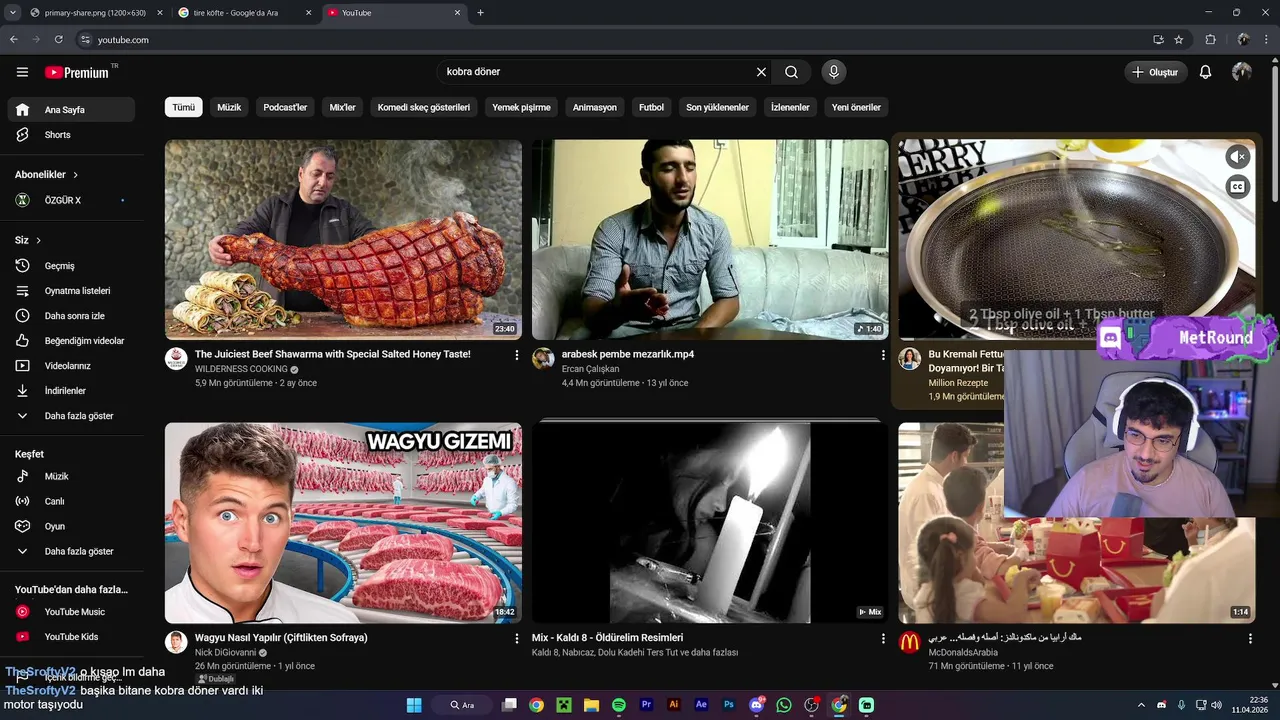Image resolution: width=1280 pixels, height=720 pixels.
Task: Open Premiere Pro from the taskbar
Action: click(646, 705)
